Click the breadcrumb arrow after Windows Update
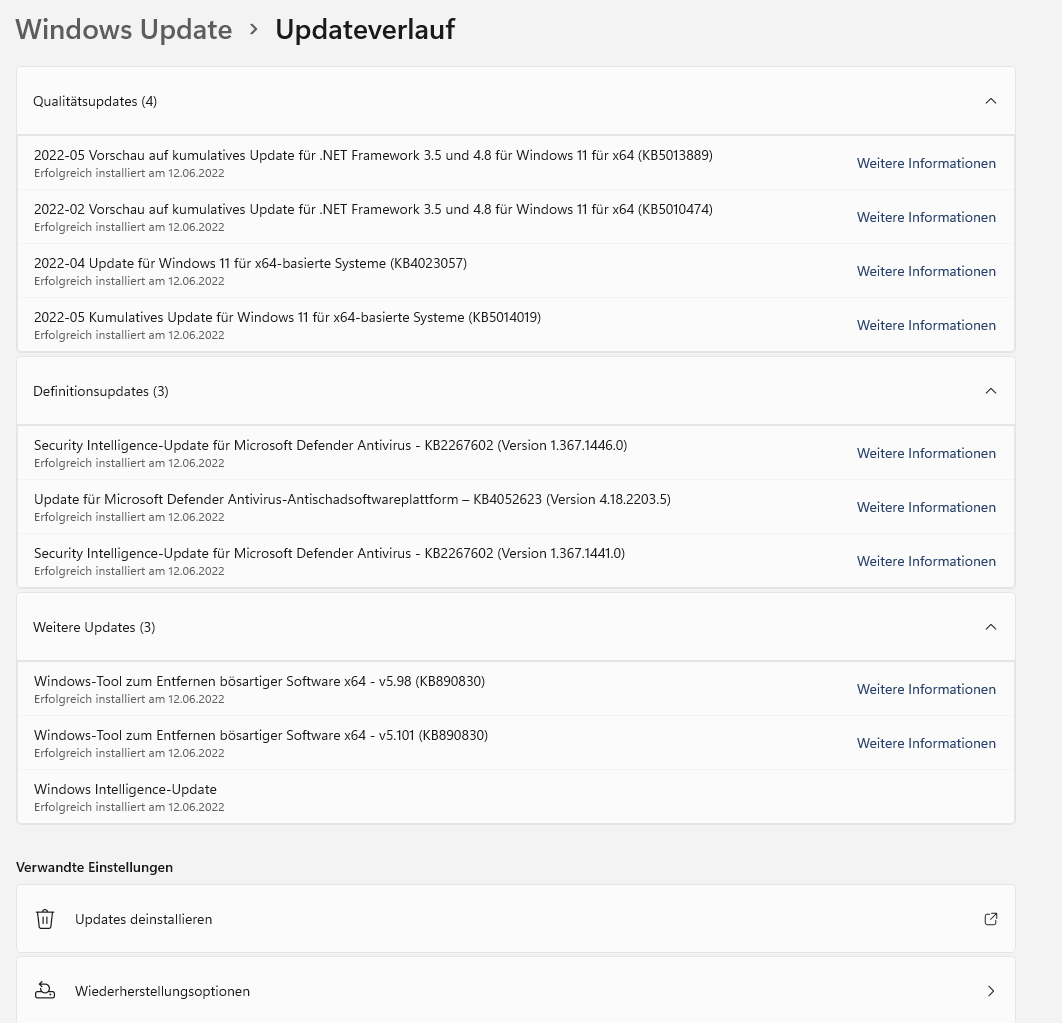 tap(254, 29)
